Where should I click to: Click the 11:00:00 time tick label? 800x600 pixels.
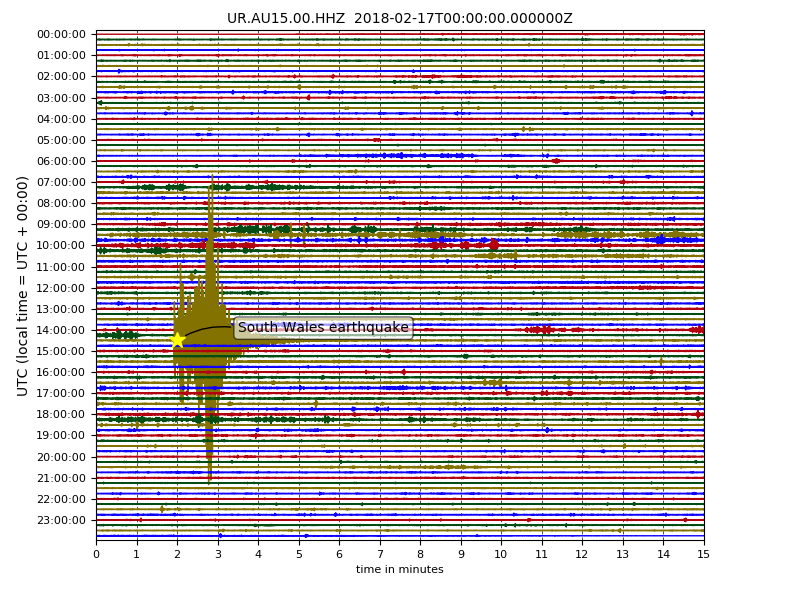[x=61, y=267]
